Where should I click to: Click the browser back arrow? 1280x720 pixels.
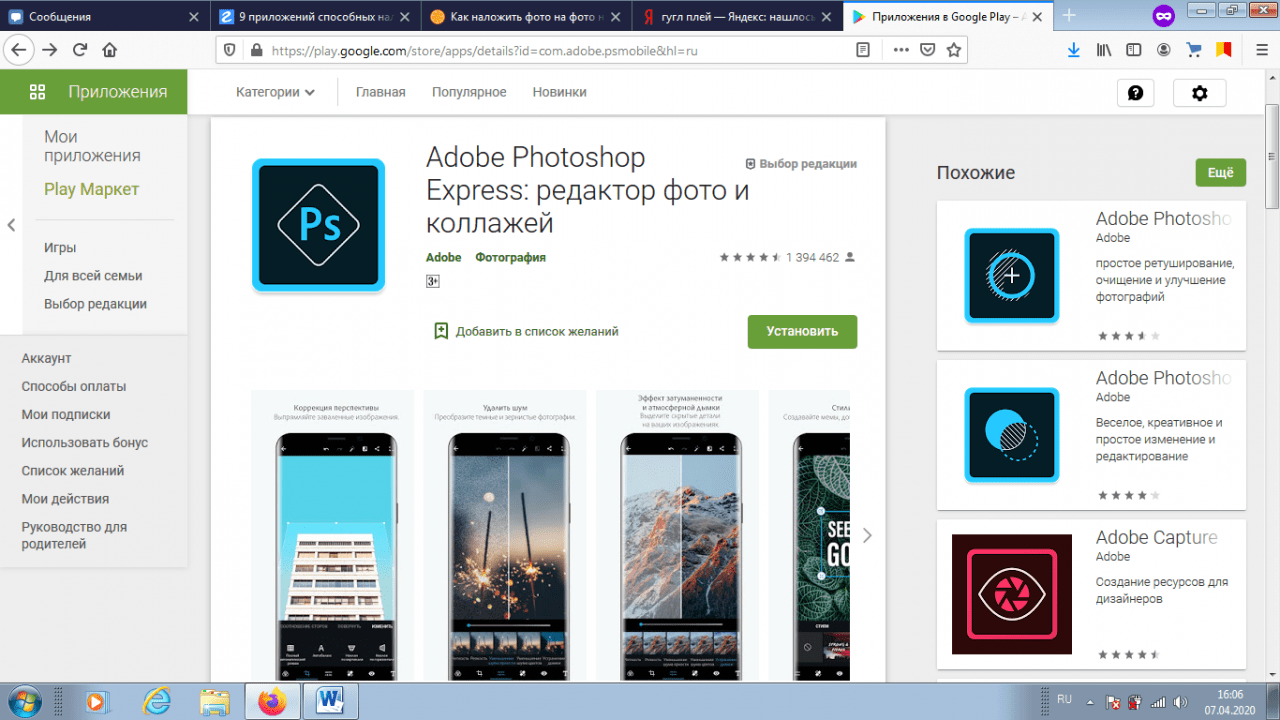pos(19,50)
